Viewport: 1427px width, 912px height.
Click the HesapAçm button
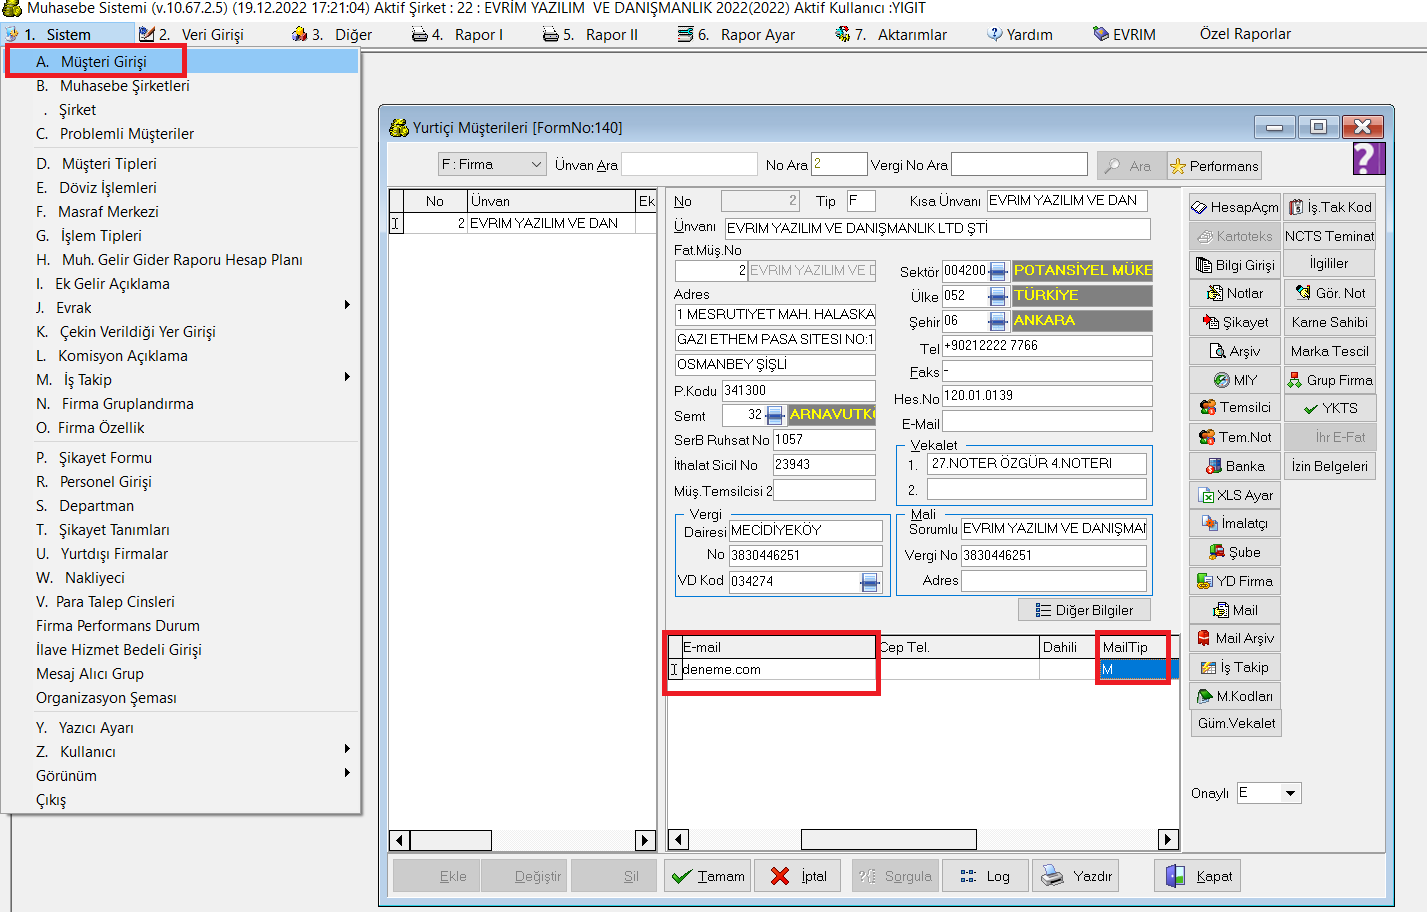(x=1235, y=207)
